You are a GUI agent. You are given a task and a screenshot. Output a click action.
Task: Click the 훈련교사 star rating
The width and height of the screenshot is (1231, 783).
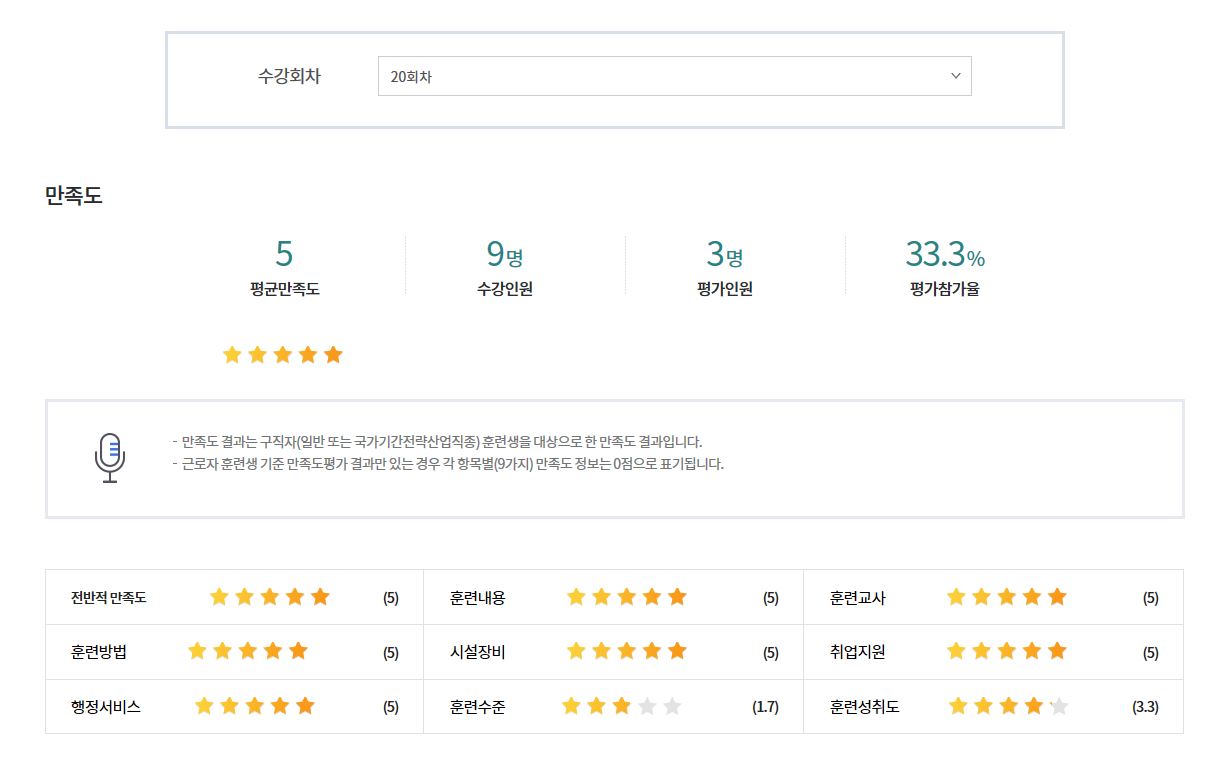click(x=1006, y=597)
